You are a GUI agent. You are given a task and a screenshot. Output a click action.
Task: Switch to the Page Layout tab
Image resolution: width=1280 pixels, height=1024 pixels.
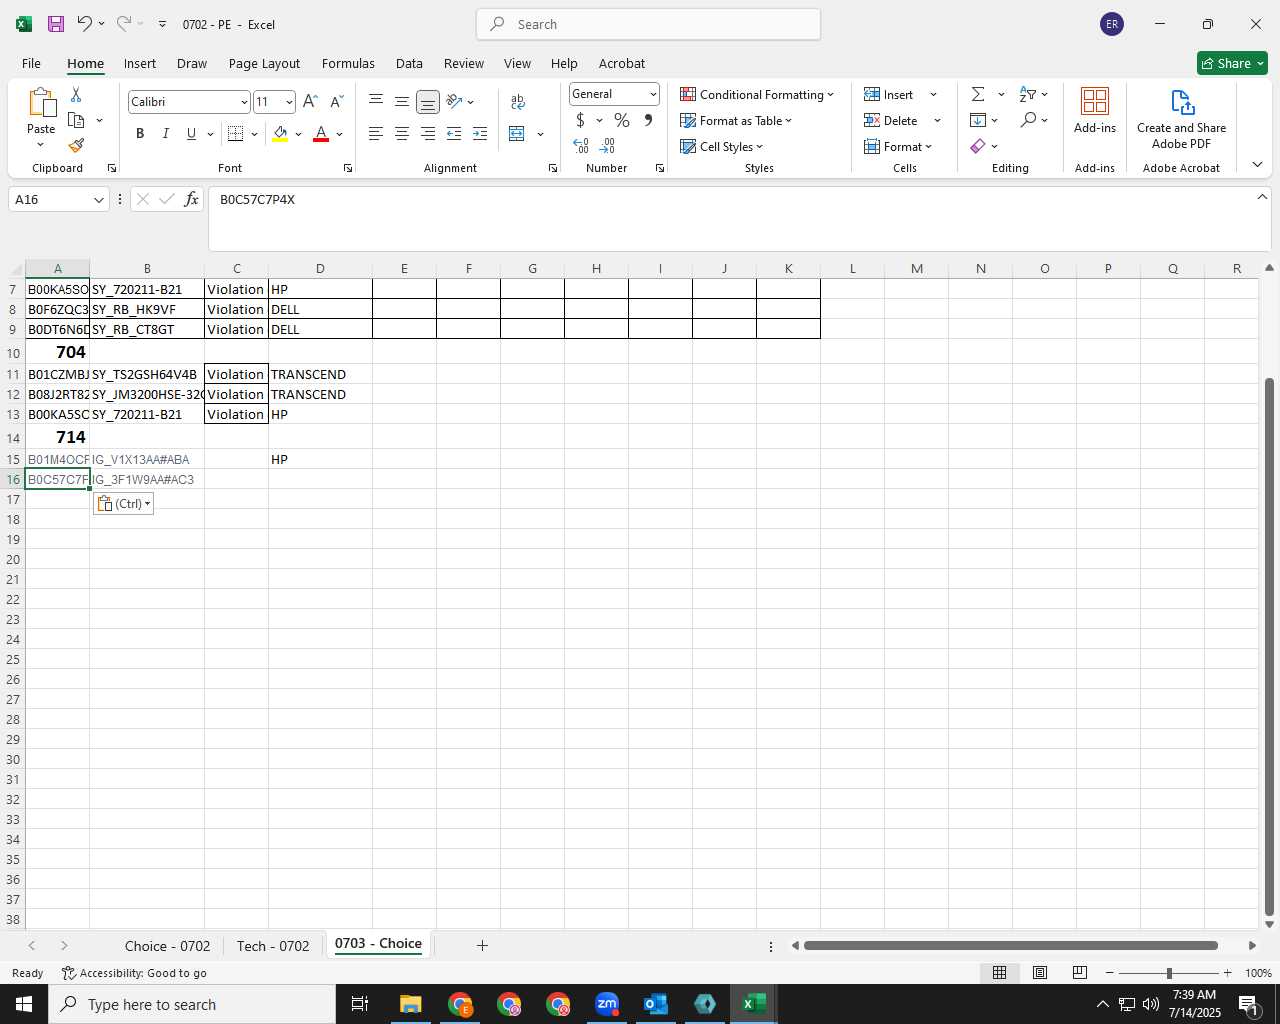(264, 63)
